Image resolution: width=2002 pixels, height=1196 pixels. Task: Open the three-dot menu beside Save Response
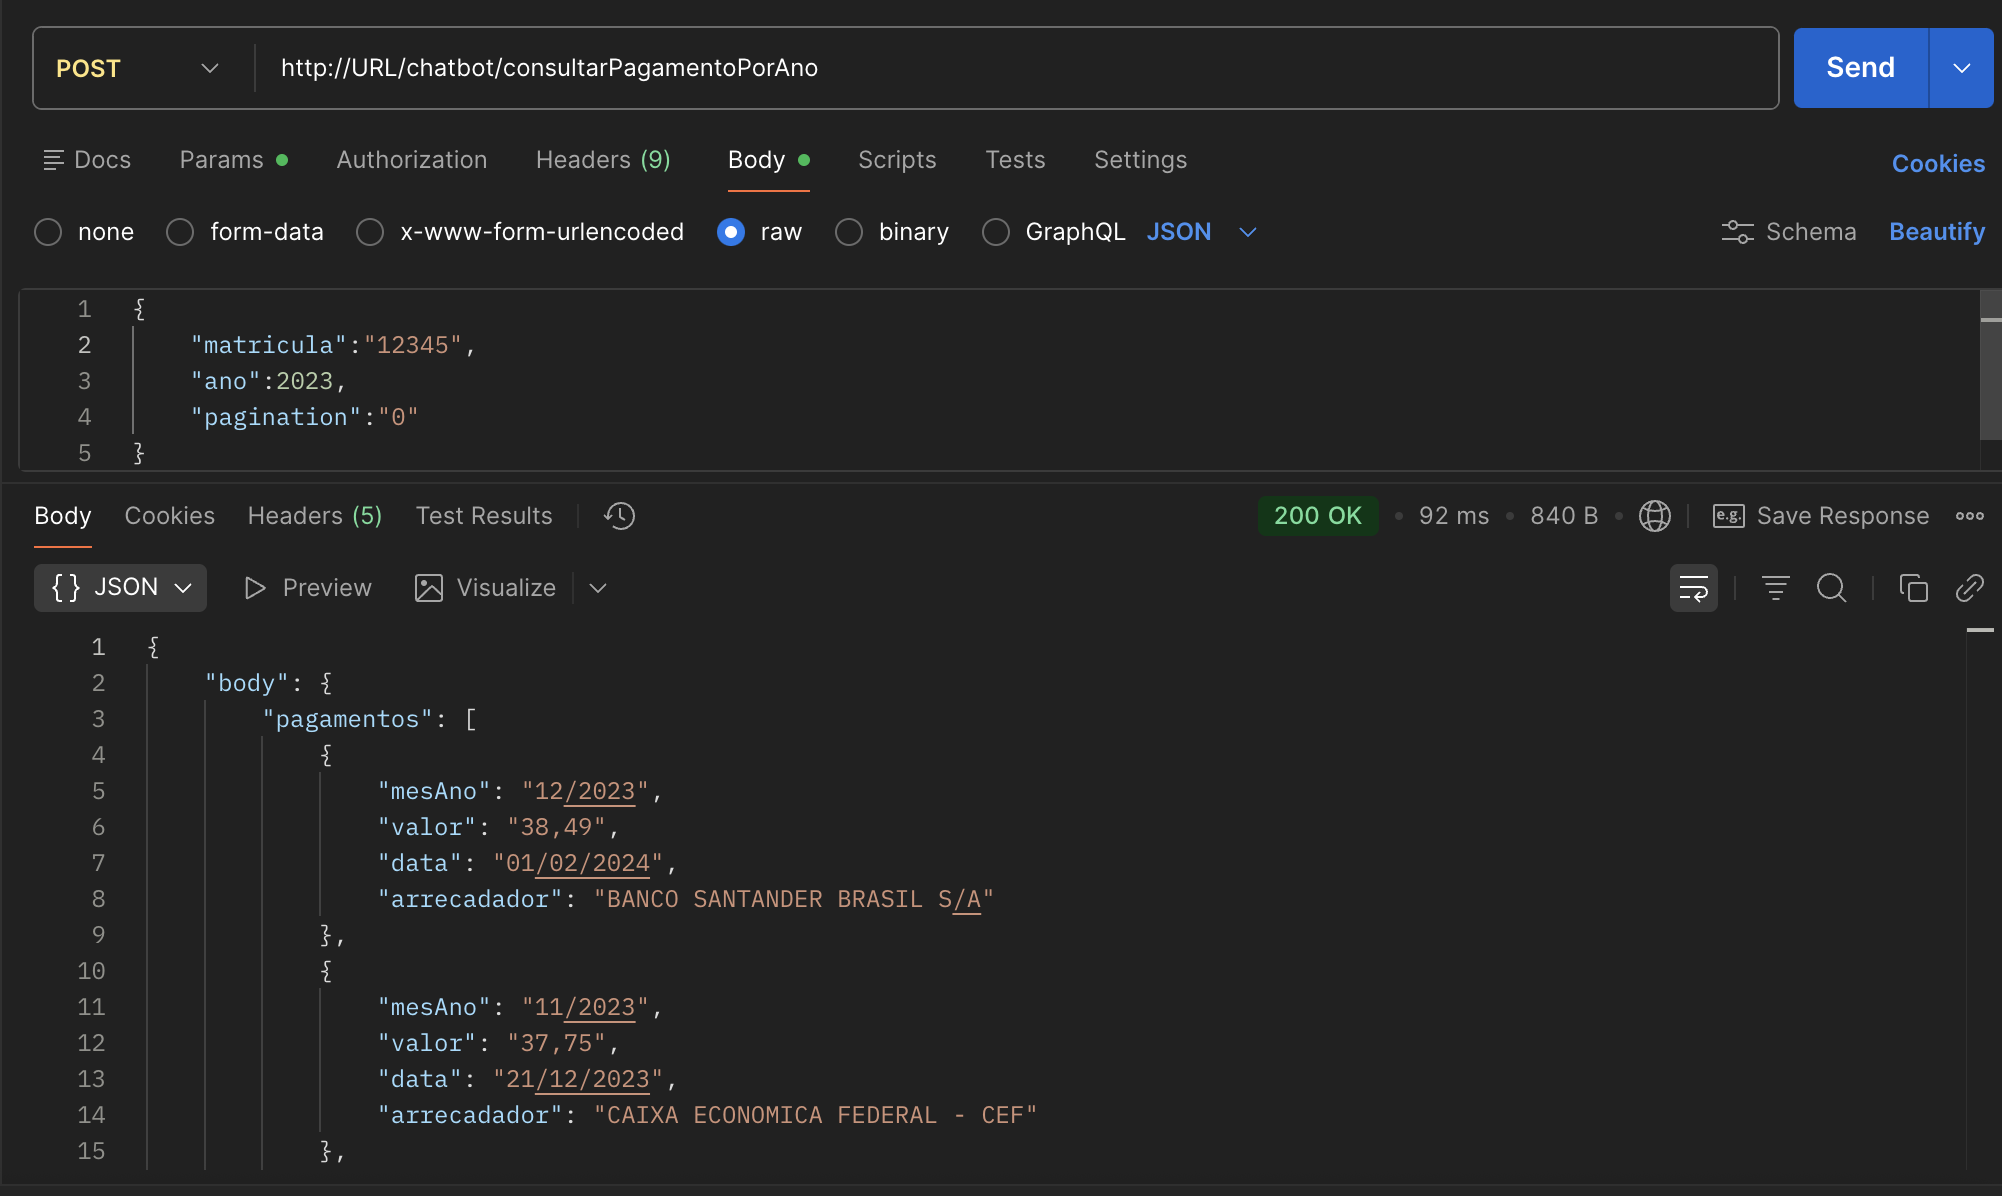1970,516
